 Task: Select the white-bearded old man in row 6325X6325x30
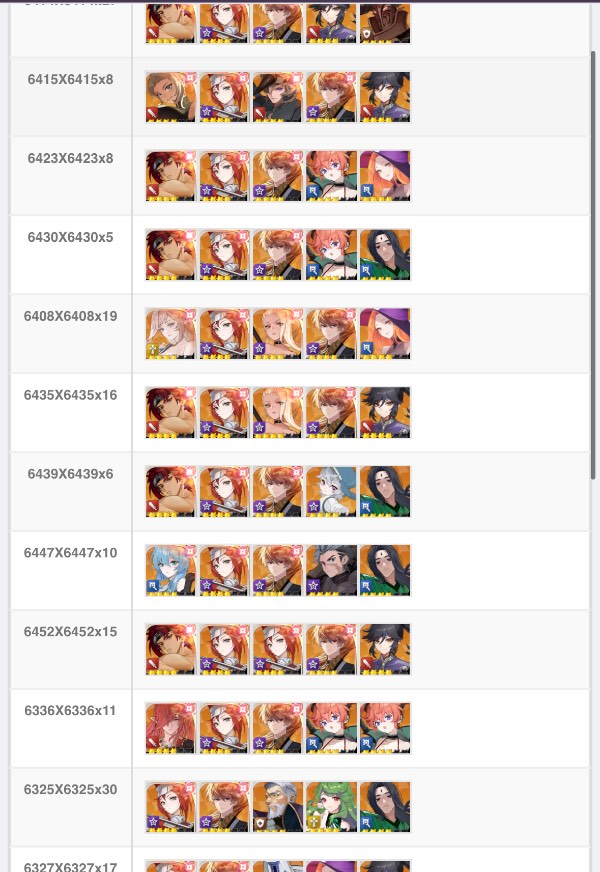click(277, 807)
